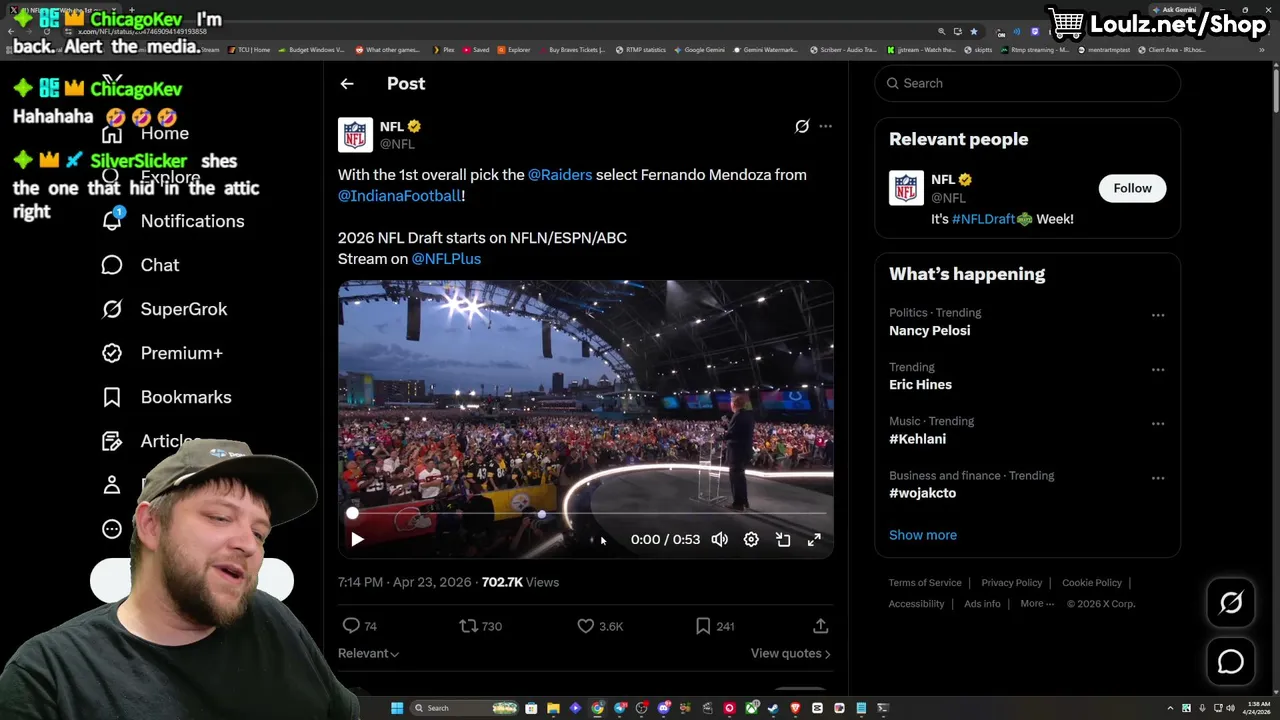Open Privacy Policy link
The height and width of the screenshot is (720, 1280).
pos(1011,583)
